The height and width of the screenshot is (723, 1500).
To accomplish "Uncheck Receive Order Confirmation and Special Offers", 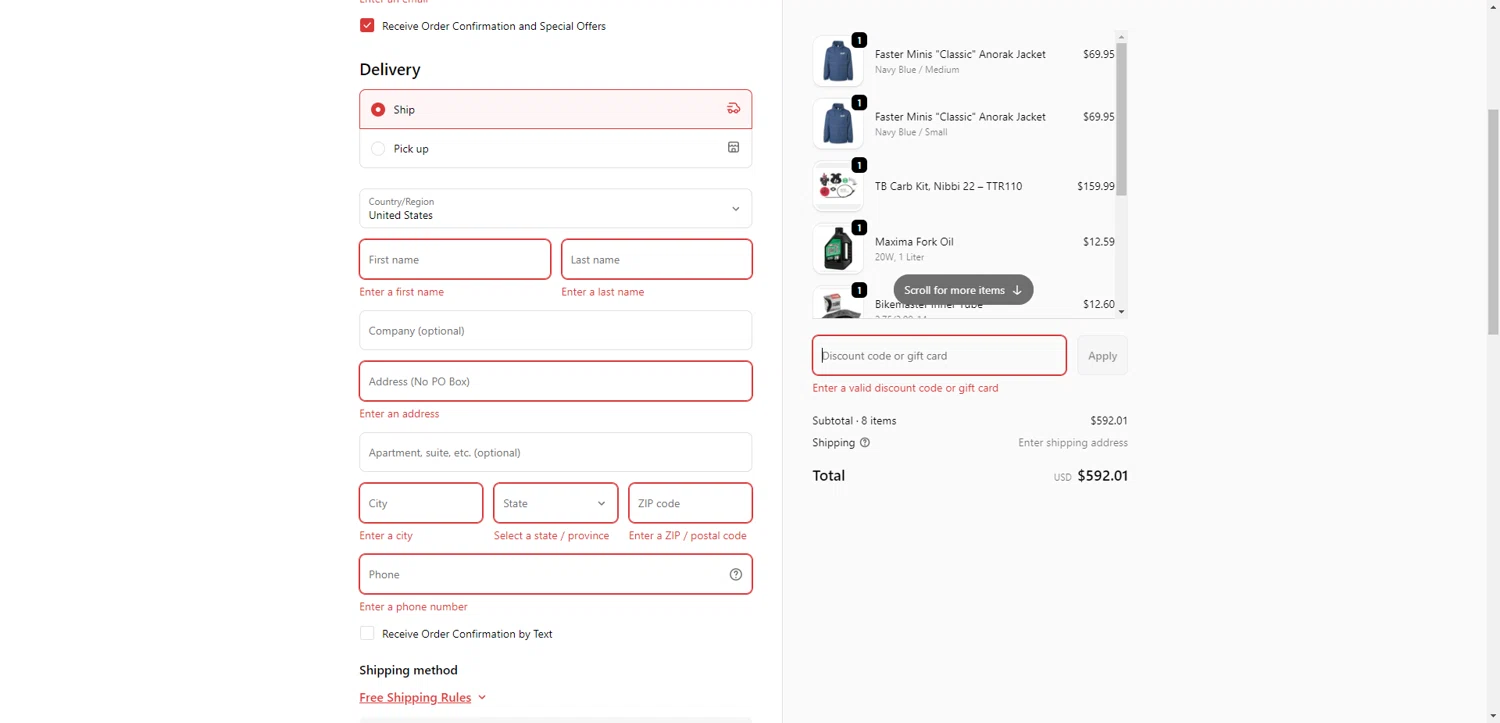I will pos(367,25).
